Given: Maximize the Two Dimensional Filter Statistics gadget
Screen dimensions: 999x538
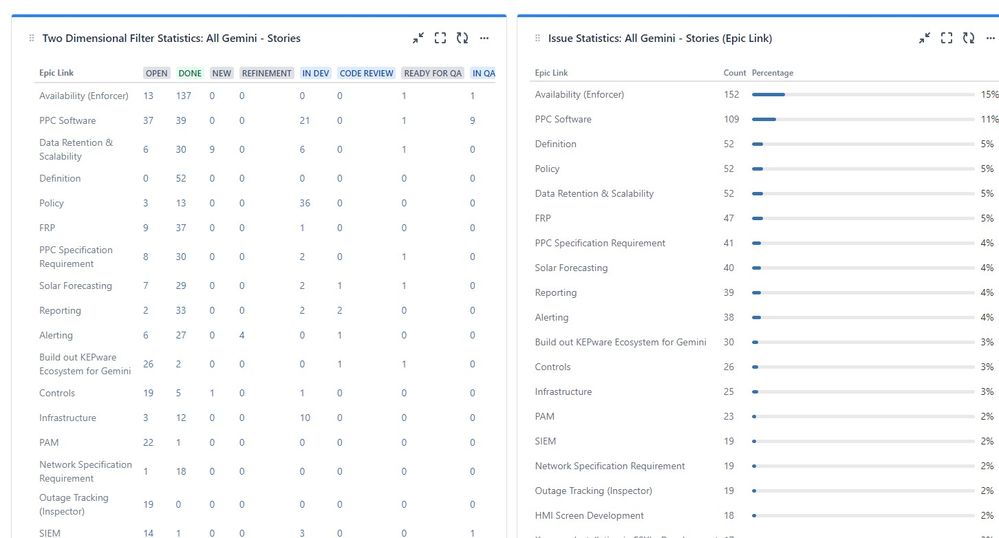Looking at the screenshot, I should (x=440, y=38).
